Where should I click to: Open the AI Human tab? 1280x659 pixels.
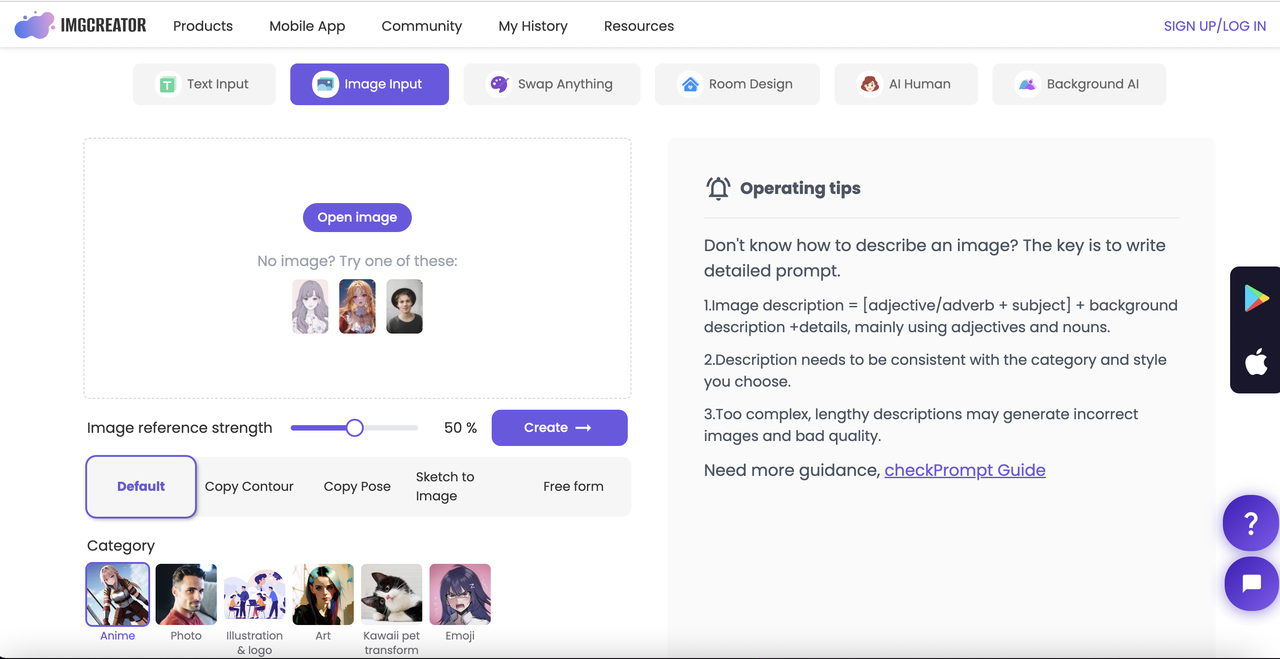(x=906, y=84)
